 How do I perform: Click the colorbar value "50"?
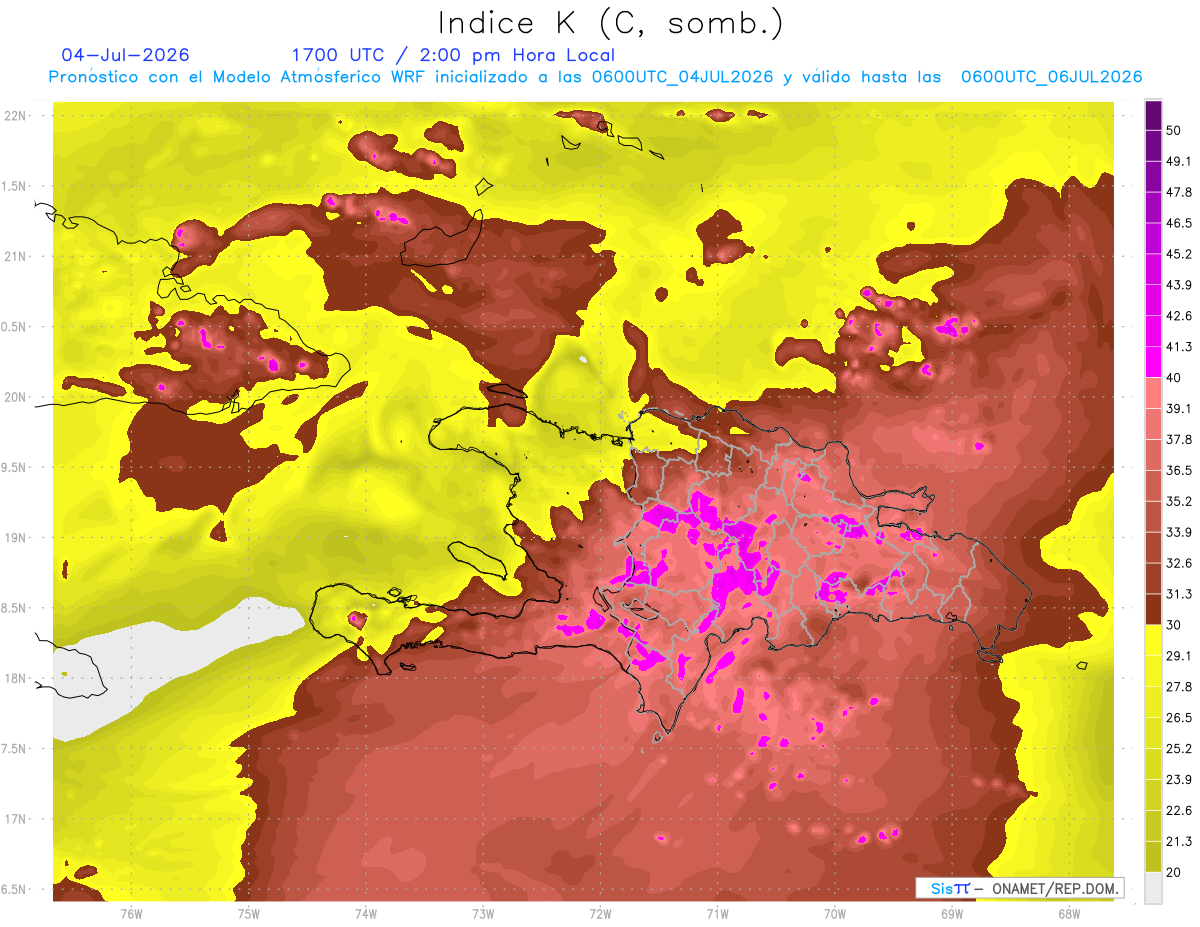(x=1175, y=130)
